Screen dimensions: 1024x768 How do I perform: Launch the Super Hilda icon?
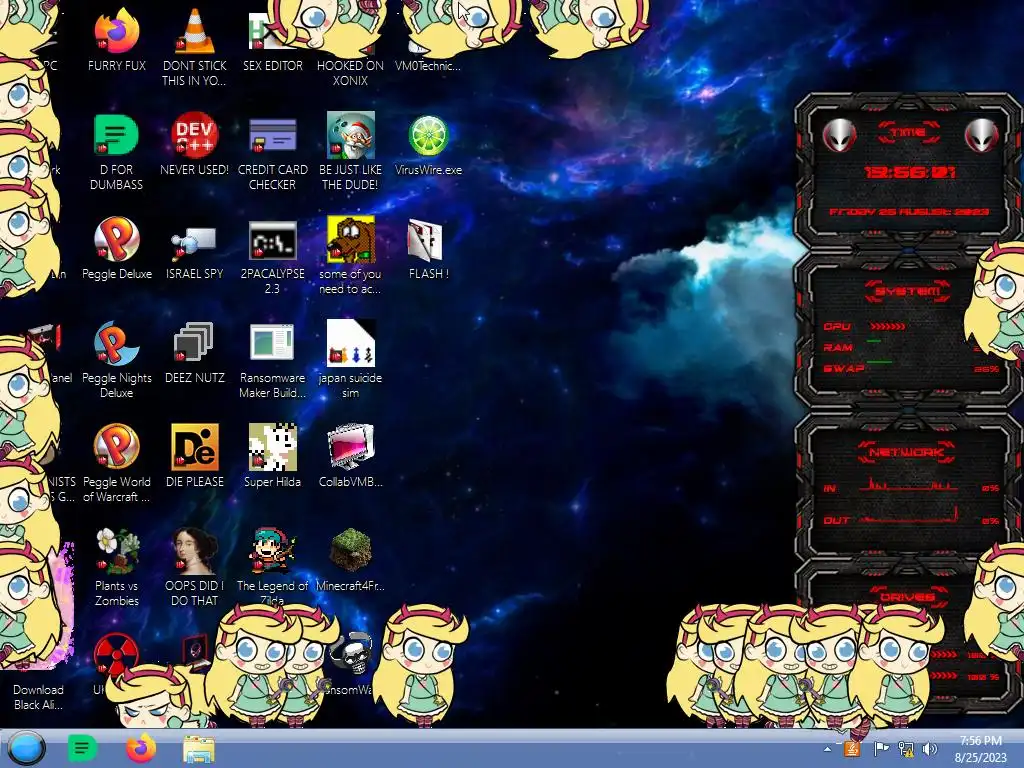(272, 447)
